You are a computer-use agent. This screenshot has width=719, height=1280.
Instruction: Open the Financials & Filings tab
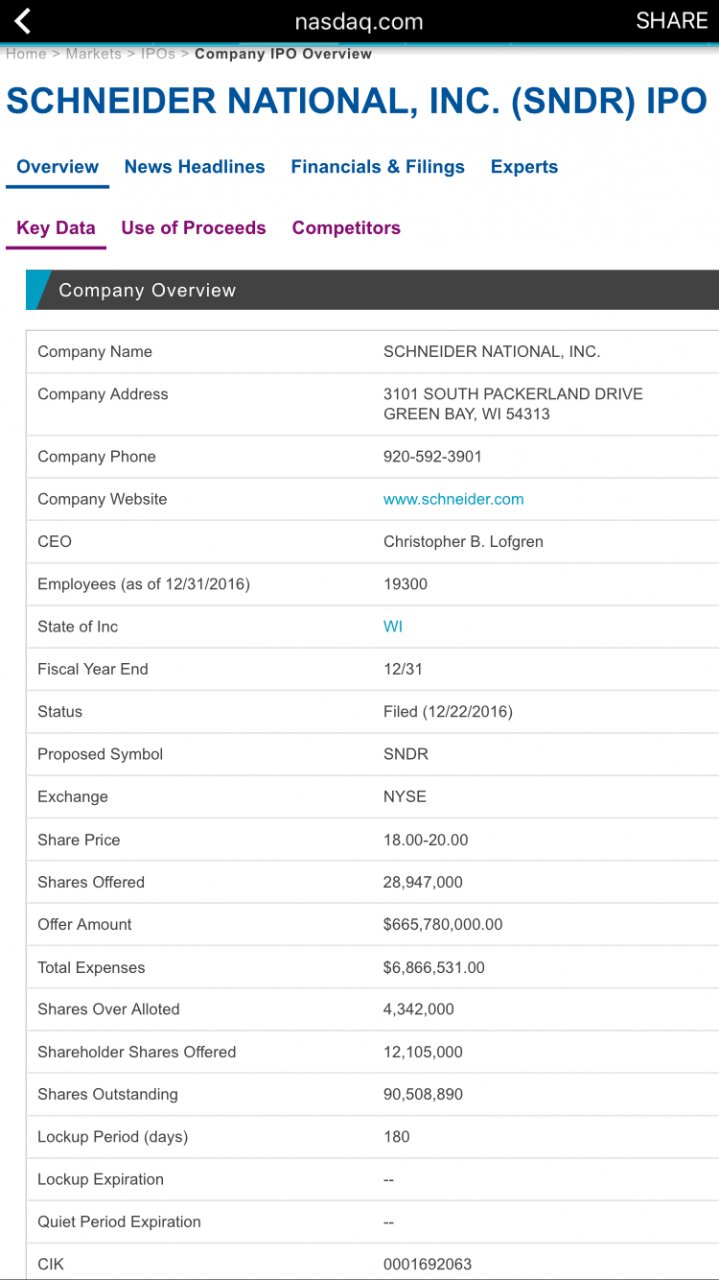pos(377,167)
